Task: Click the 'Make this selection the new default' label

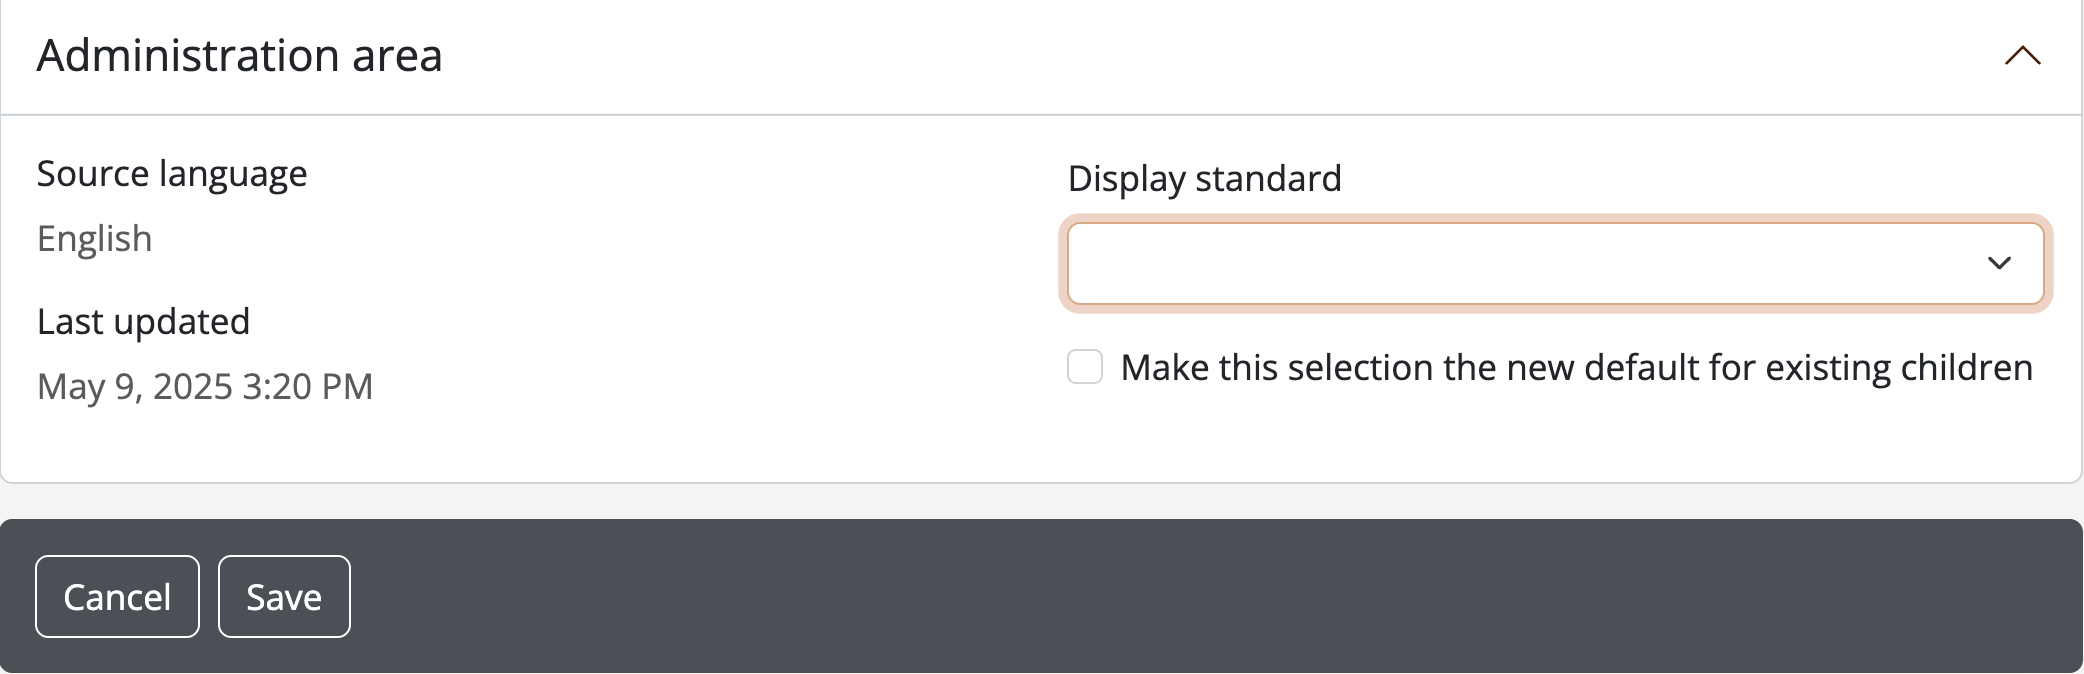Action: [x=1576, y=368]
